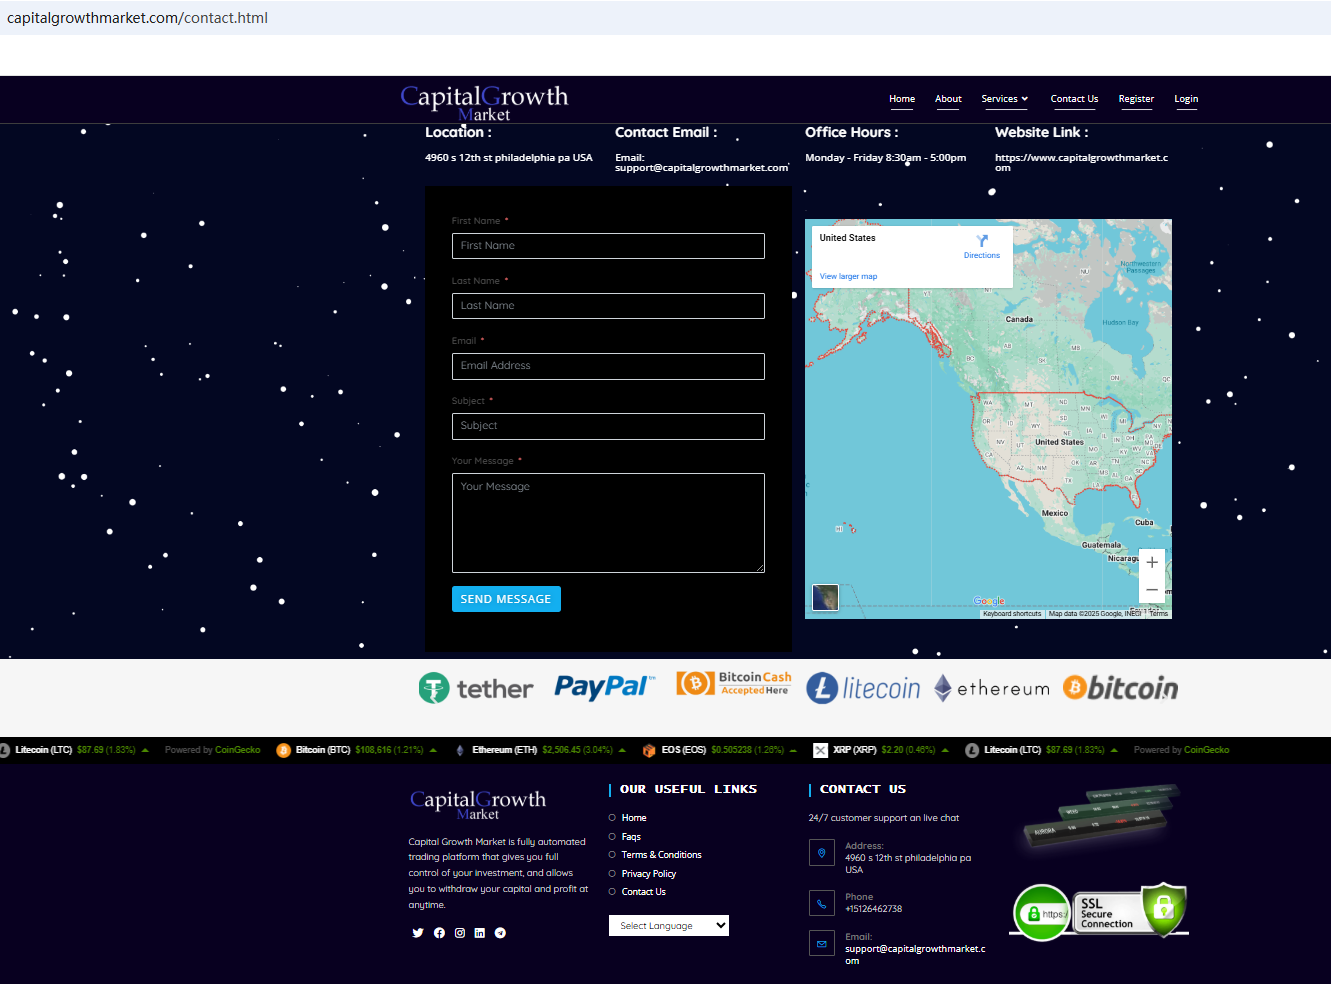
Task: Expand the Services dropdown menu
Action: (x=1004, y=99)
